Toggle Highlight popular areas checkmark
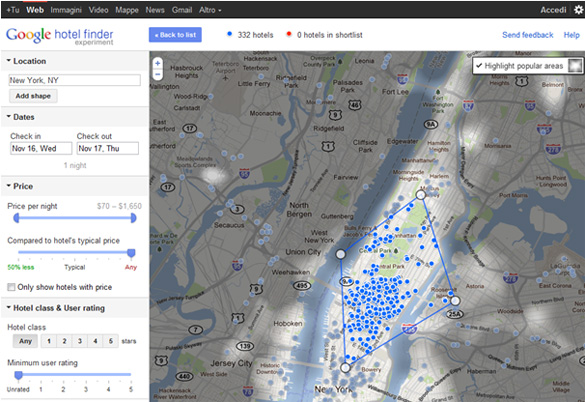 [479, 66]
